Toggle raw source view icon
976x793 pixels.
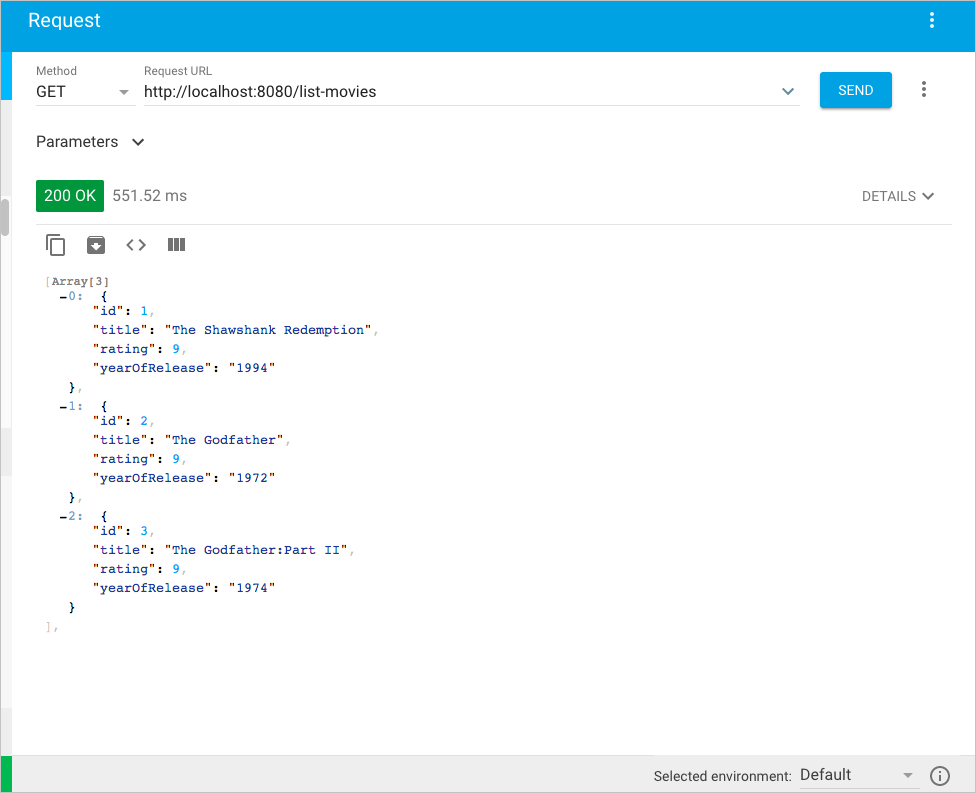click(136, 245)
